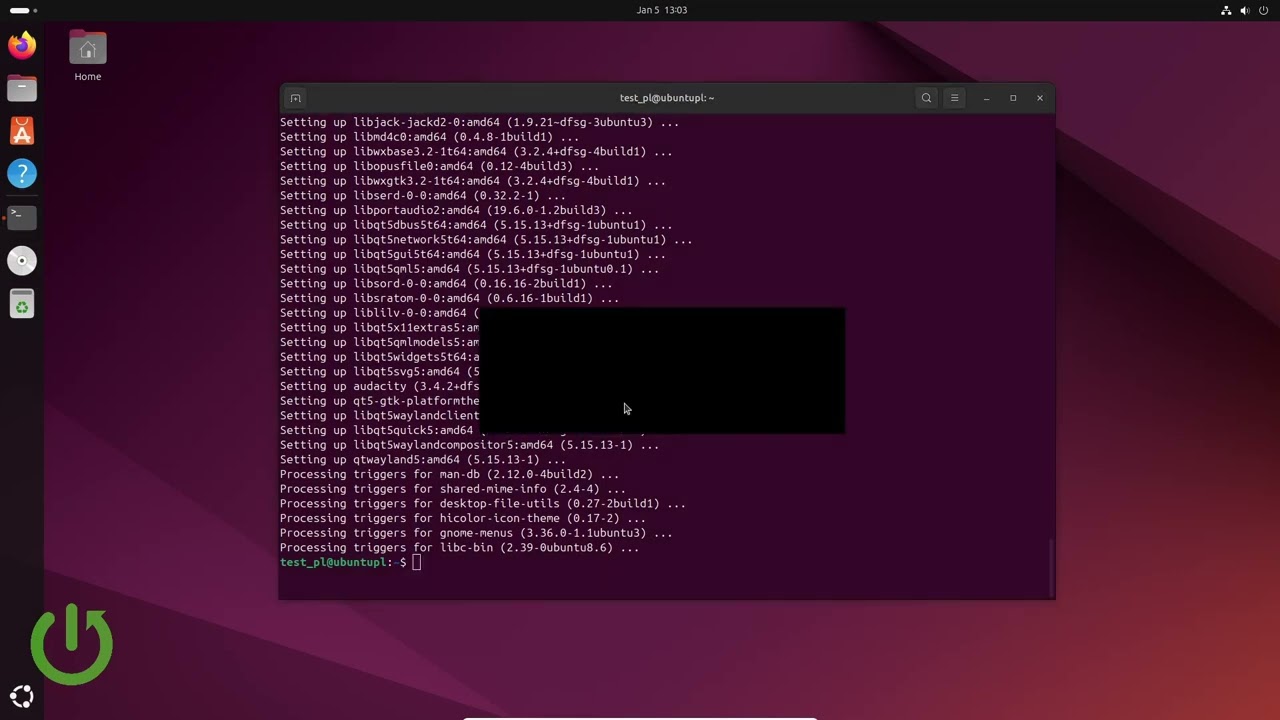This screenshot has width=1280, height=720.
Task: Click line 'Processing triggers for gnome-menus'
Action: [476, 533]
